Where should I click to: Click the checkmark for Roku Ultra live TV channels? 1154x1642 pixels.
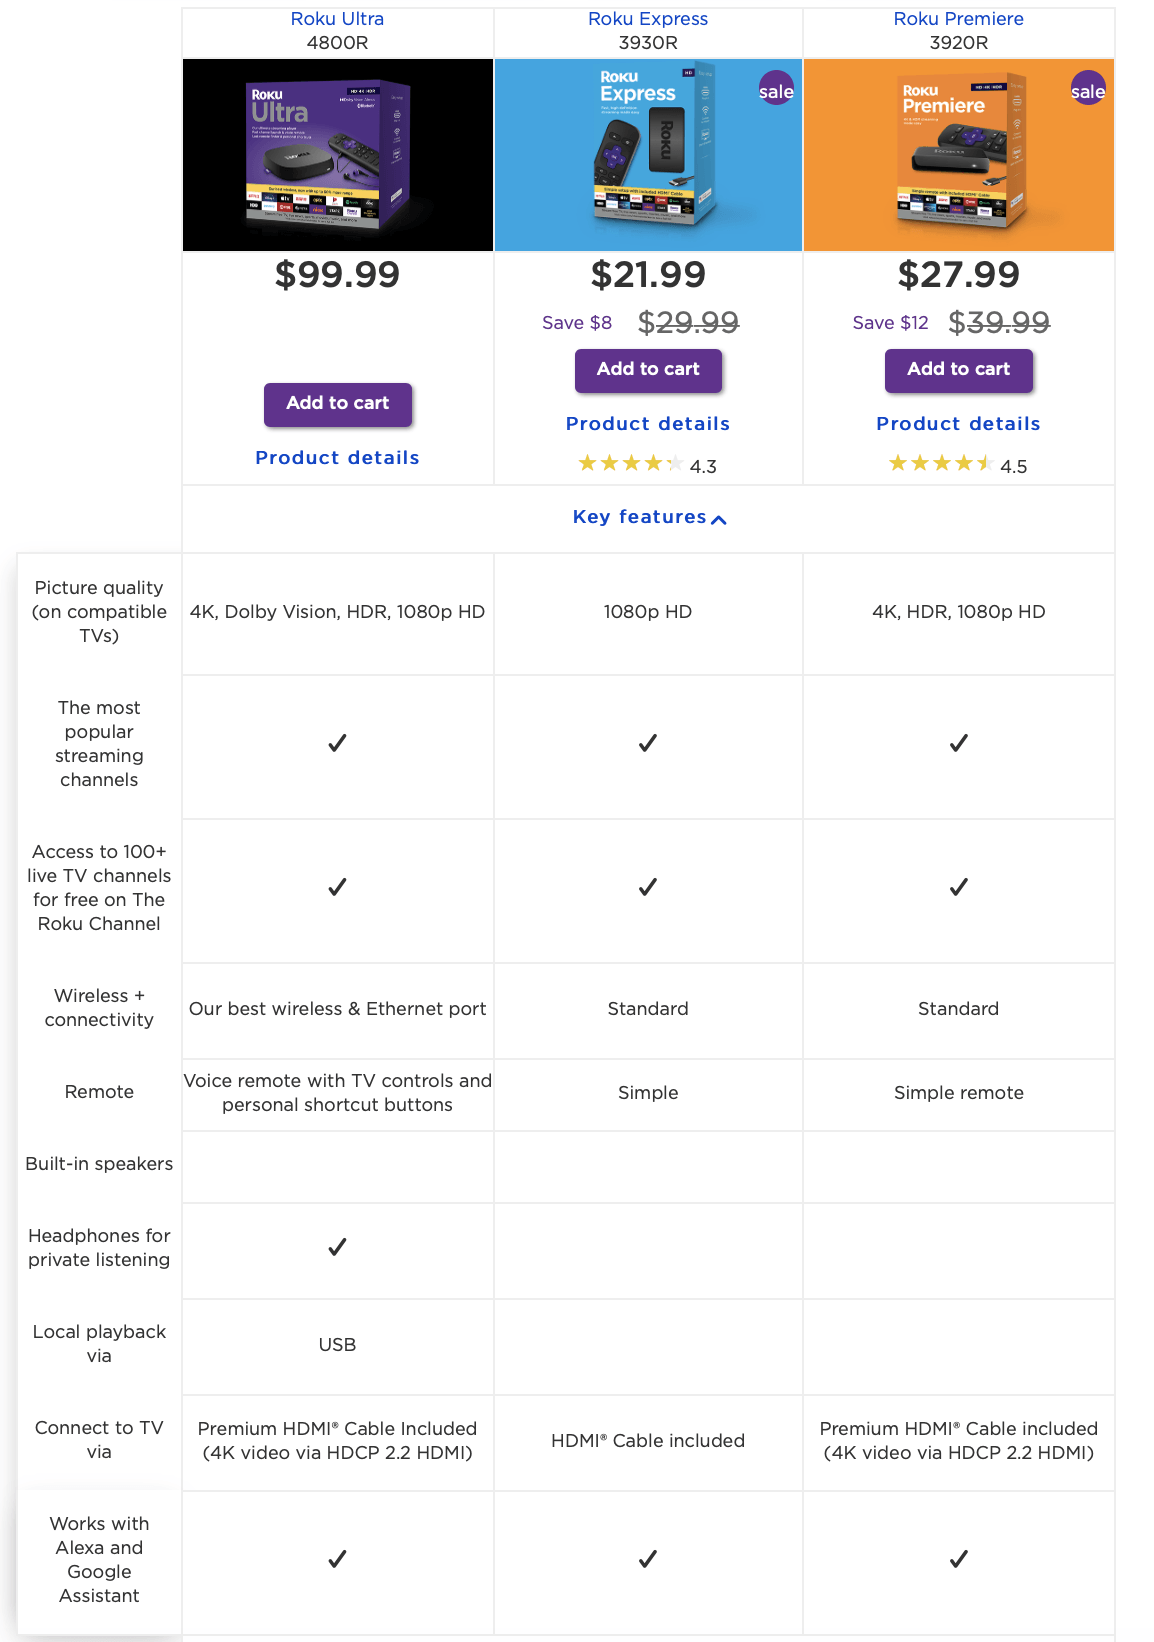[x=337, y=887]
